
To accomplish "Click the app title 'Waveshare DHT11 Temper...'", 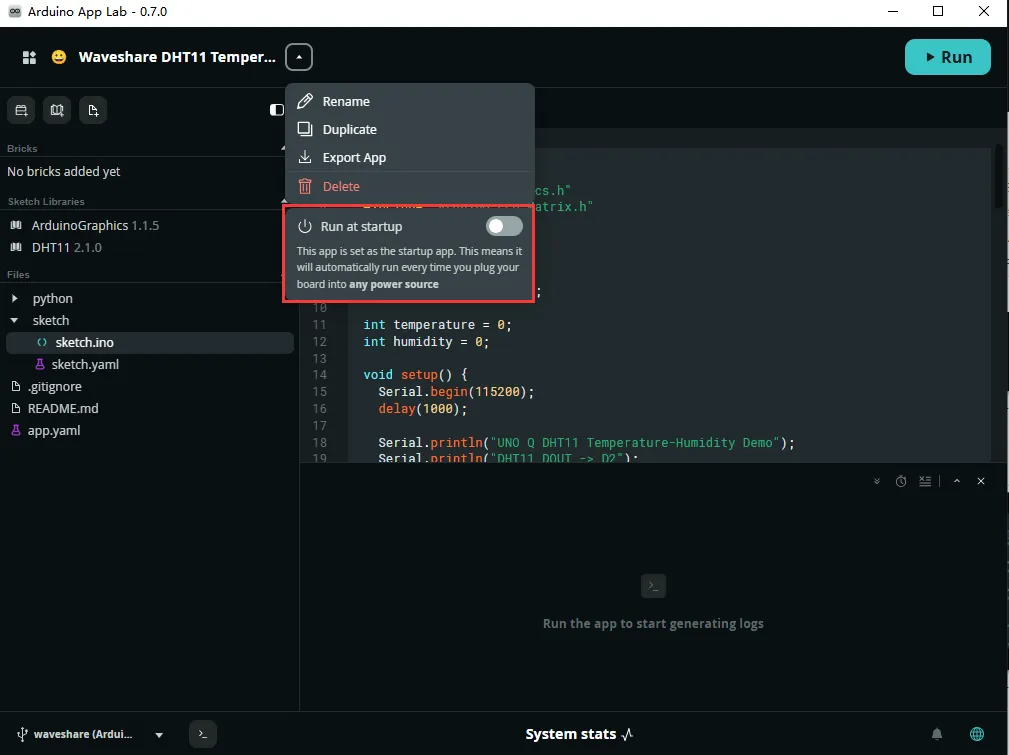I will point(177,57).
